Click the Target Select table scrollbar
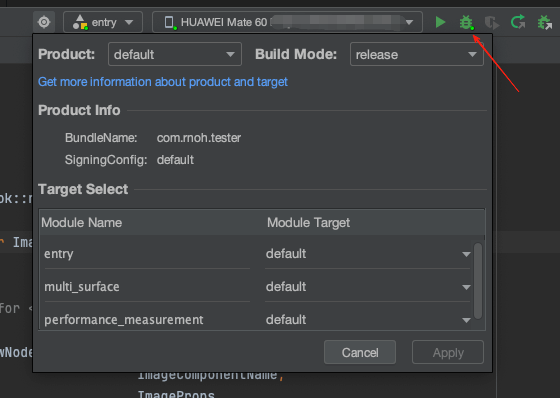This screenshot has height=398, width=560. (x=478, y=281)
